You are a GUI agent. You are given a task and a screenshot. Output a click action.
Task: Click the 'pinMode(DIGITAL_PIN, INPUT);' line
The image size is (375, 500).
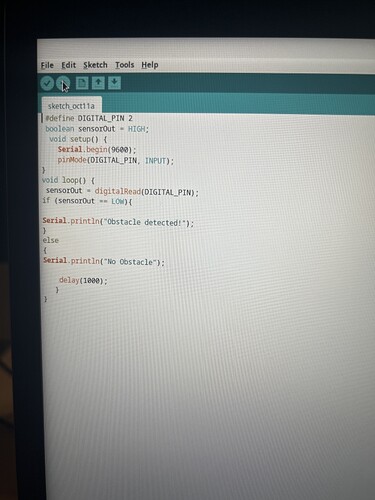(x=116, y=160)
